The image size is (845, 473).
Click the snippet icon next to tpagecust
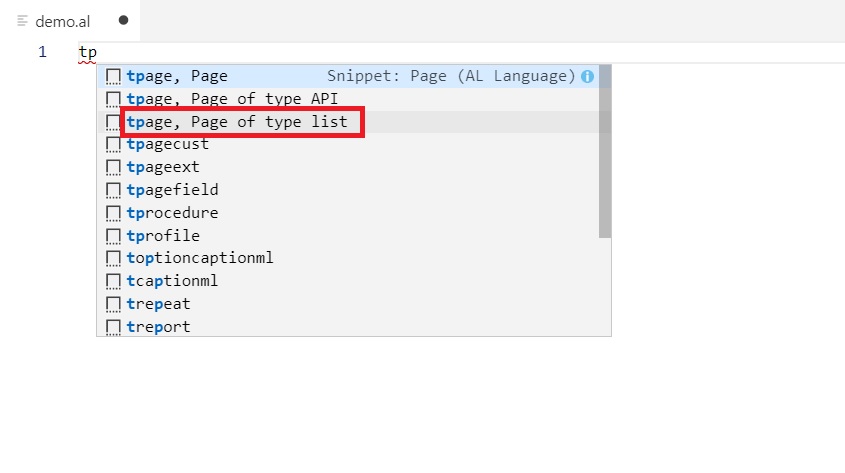113,144
